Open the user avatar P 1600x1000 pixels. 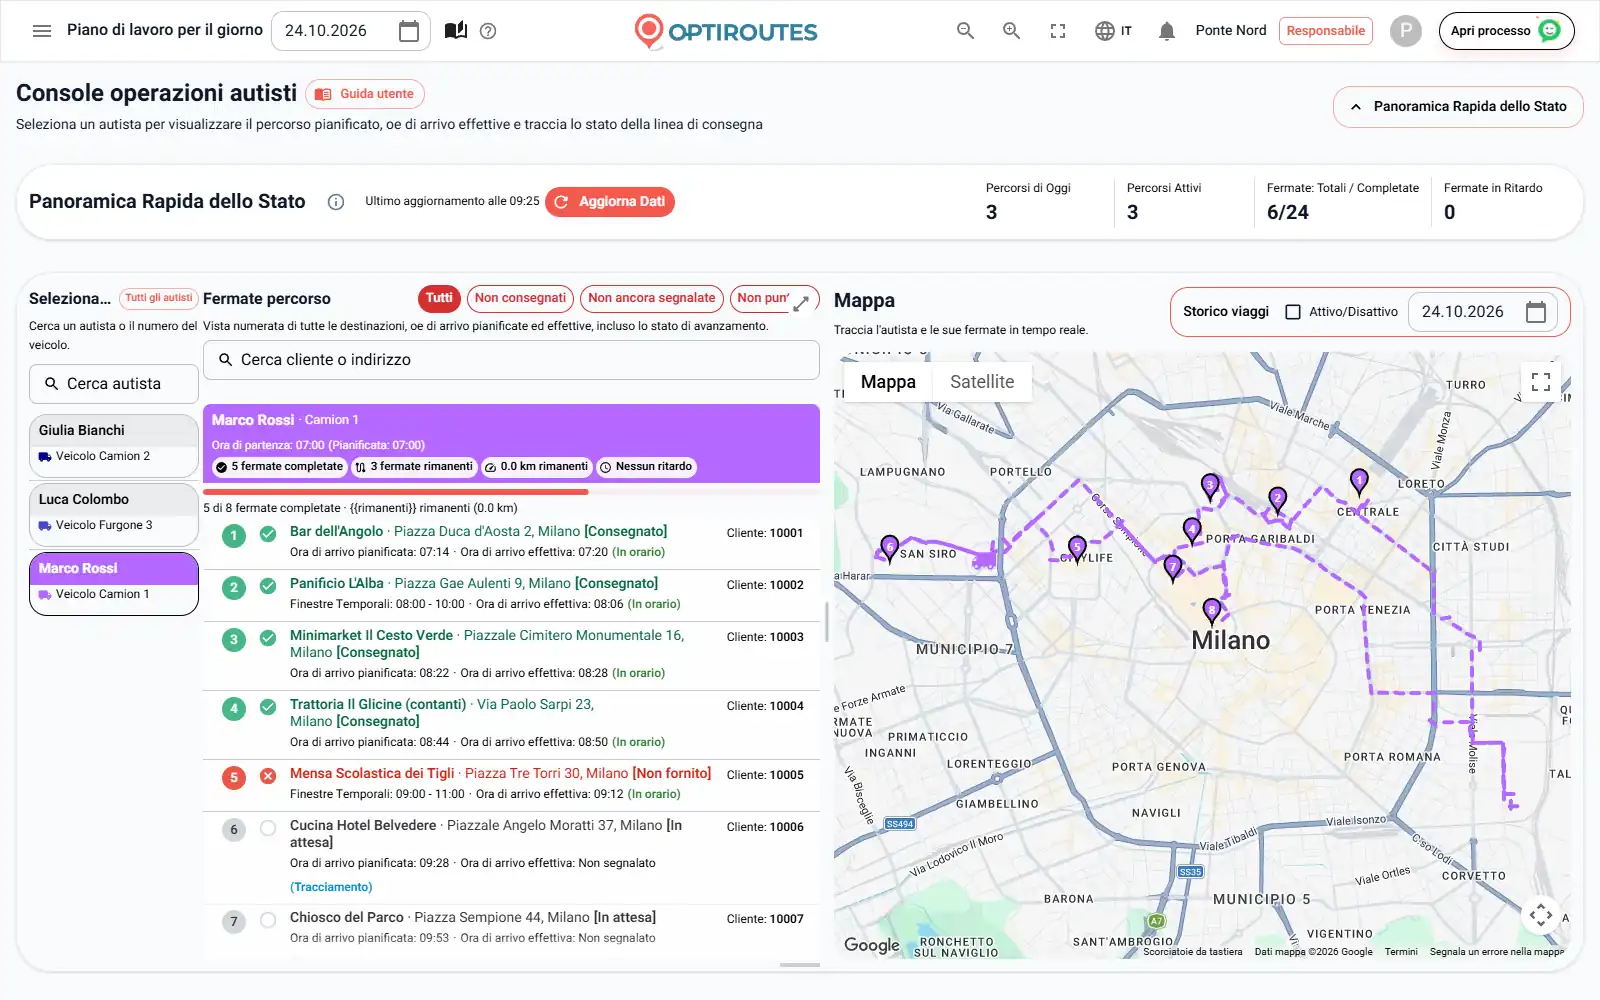(x=1405, y=31)
